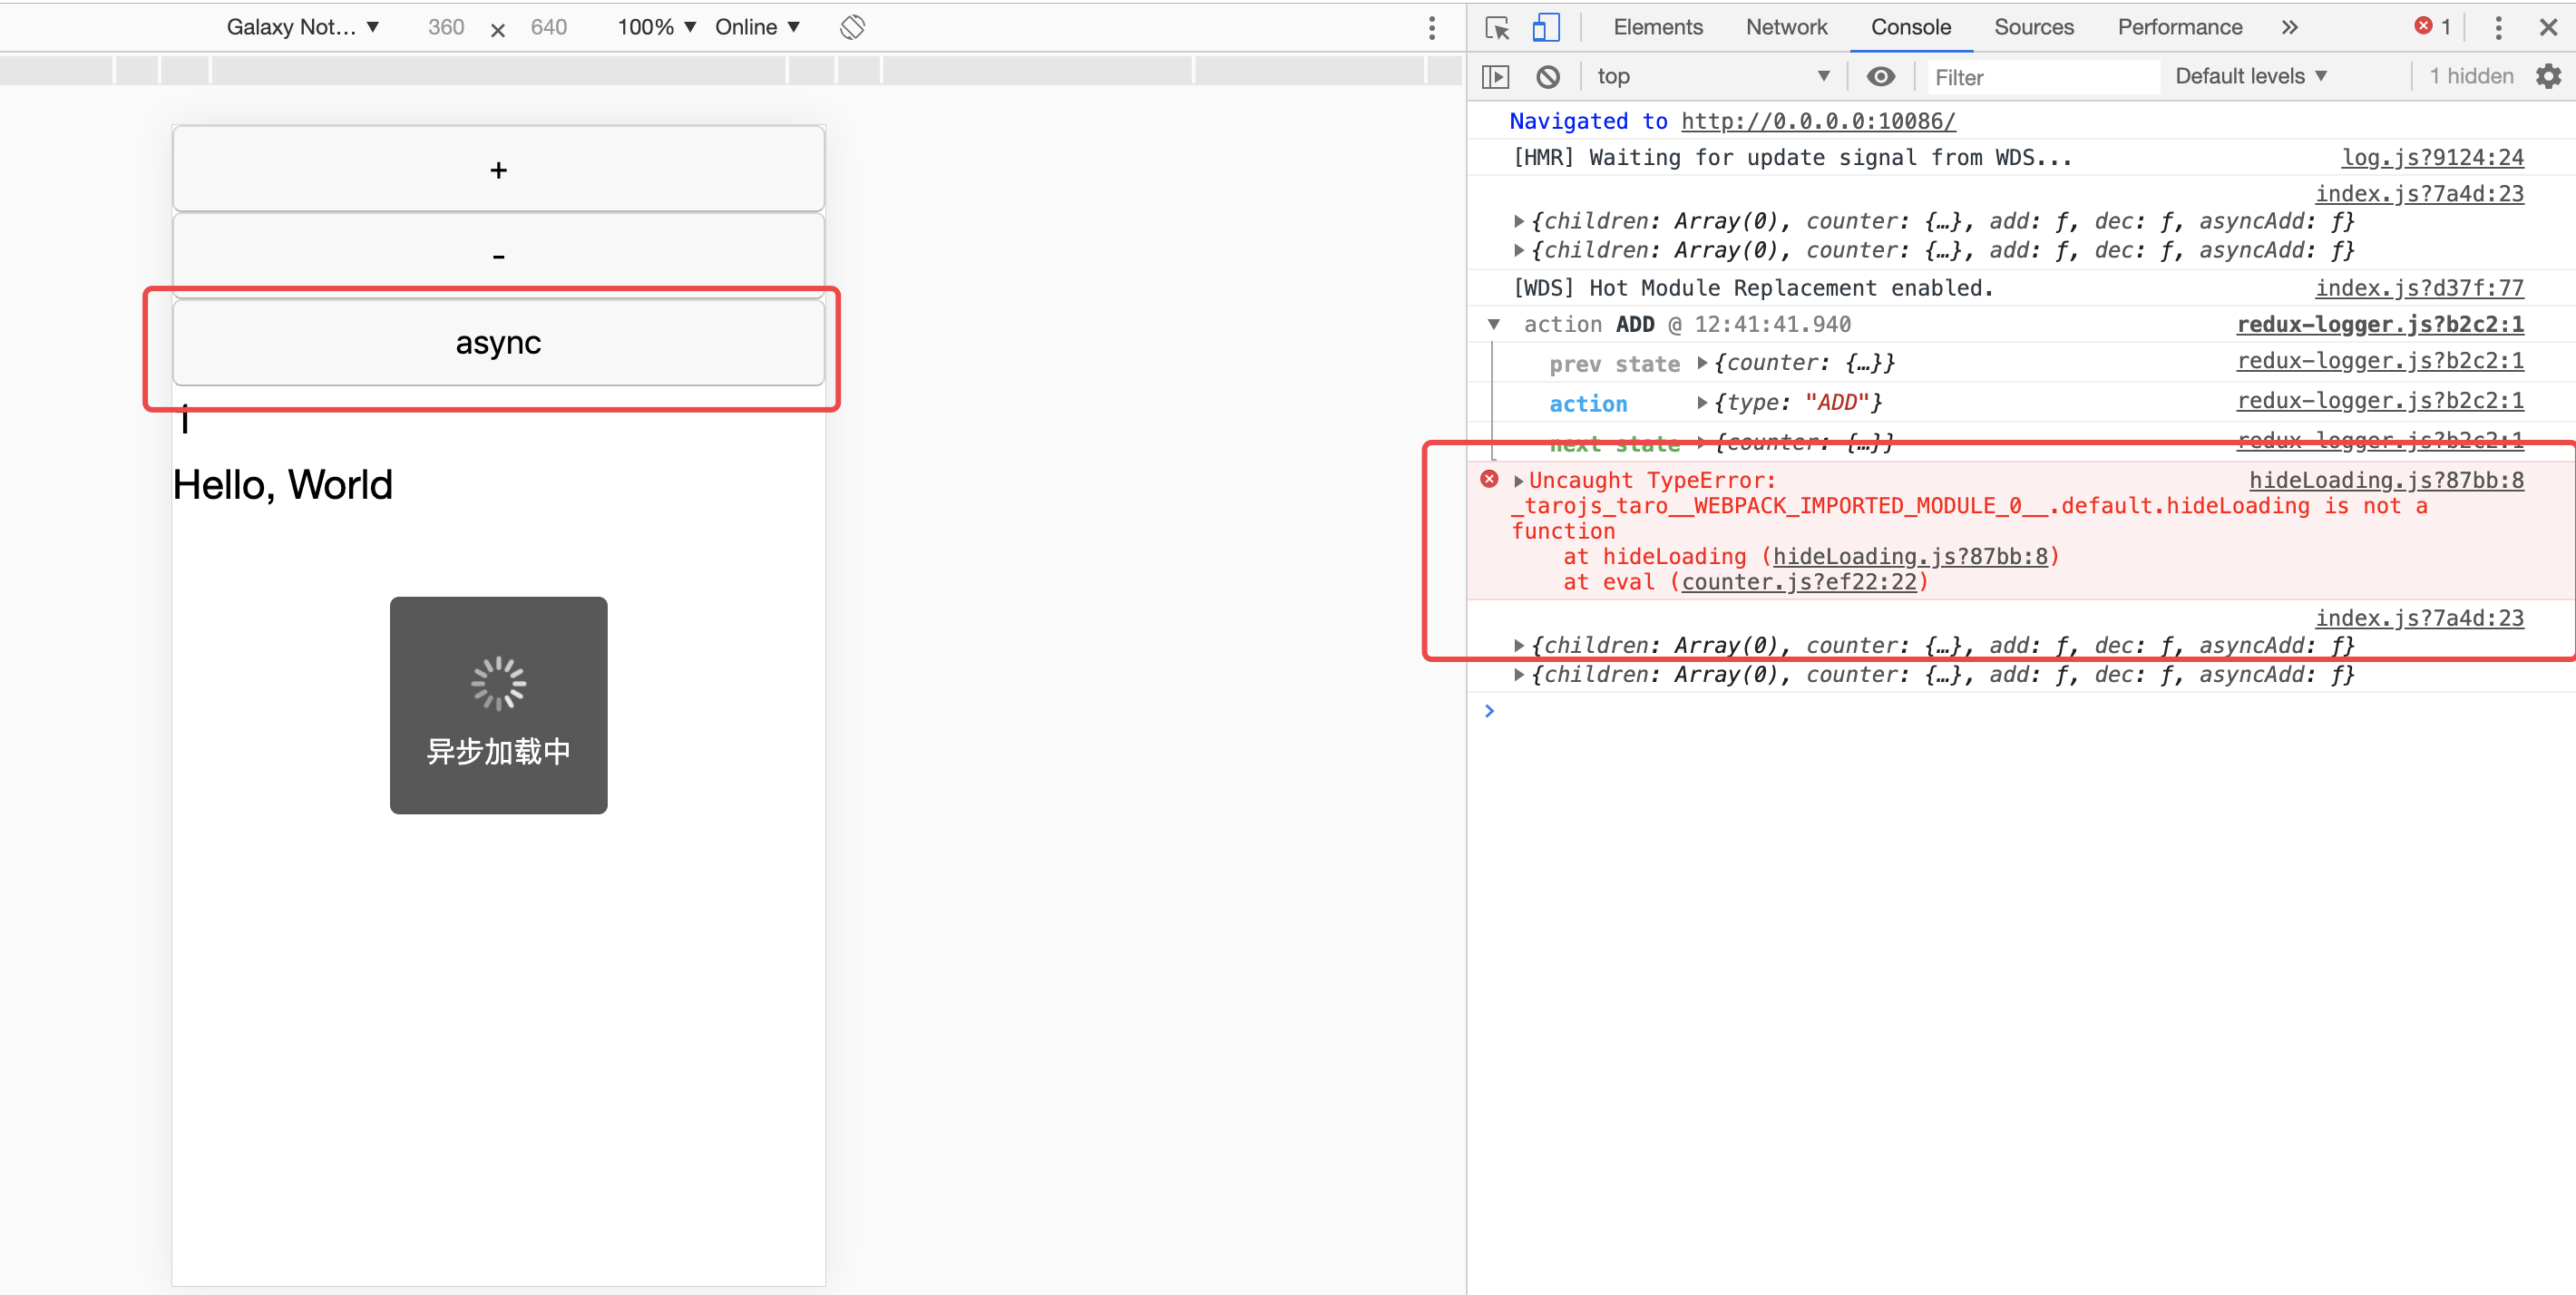Screen dimensions: 2576x1295
Task: Select the inspect element tool
Action: click(x=1497, y=27)
